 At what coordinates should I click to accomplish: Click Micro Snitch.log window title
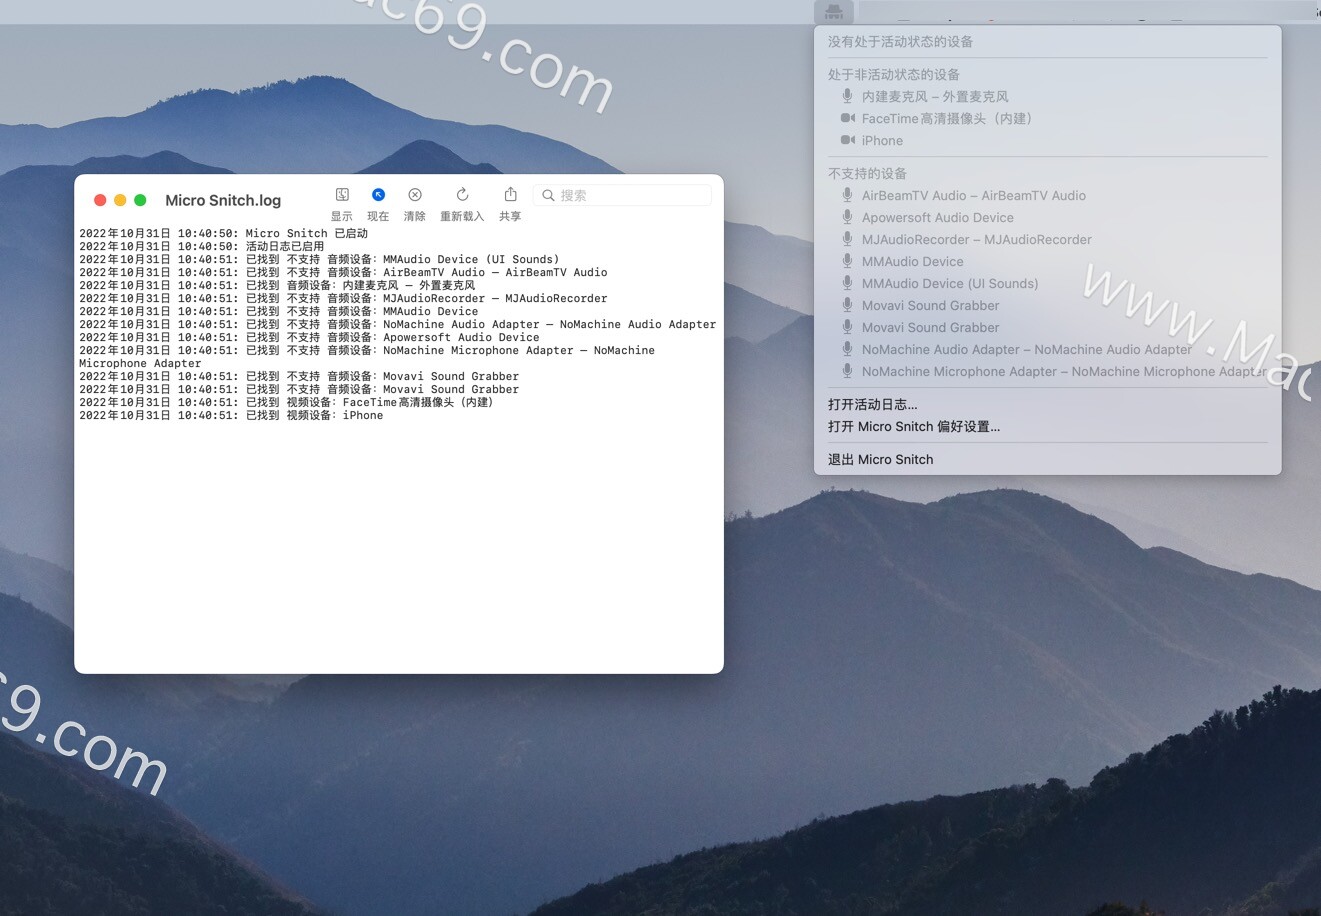click(223, 200)
